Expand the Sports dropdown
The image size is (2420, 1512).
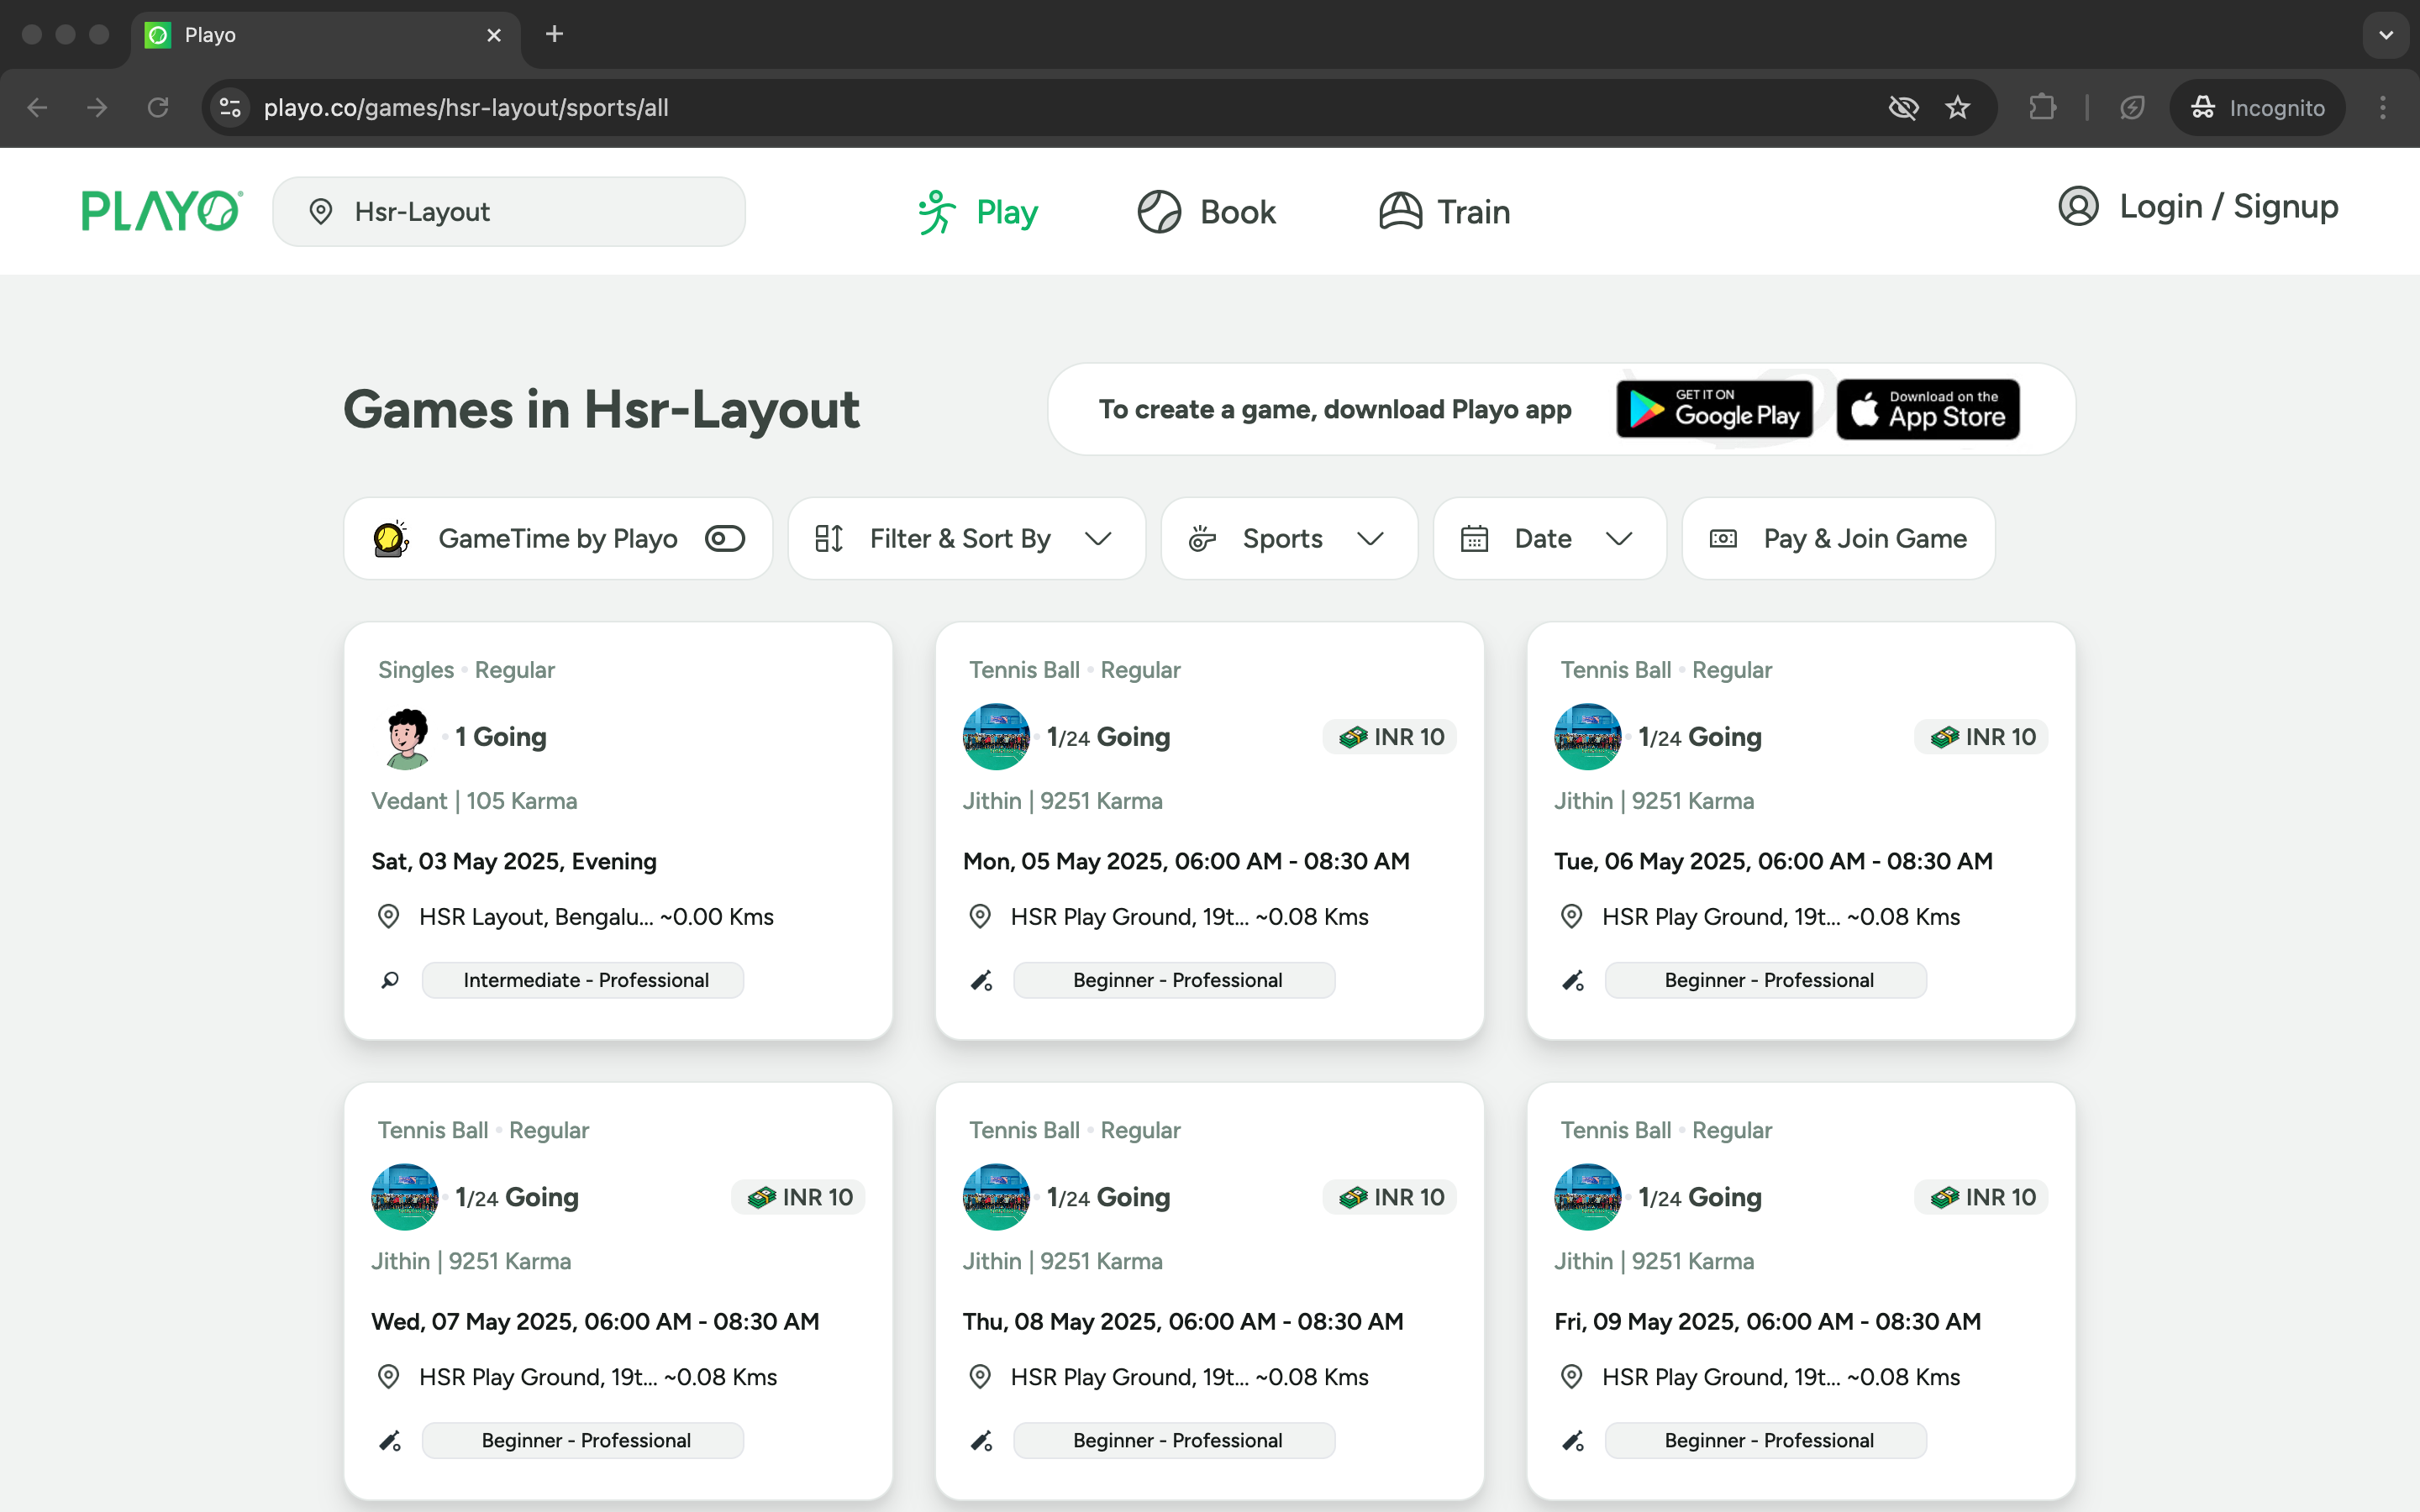[1289, 538]
